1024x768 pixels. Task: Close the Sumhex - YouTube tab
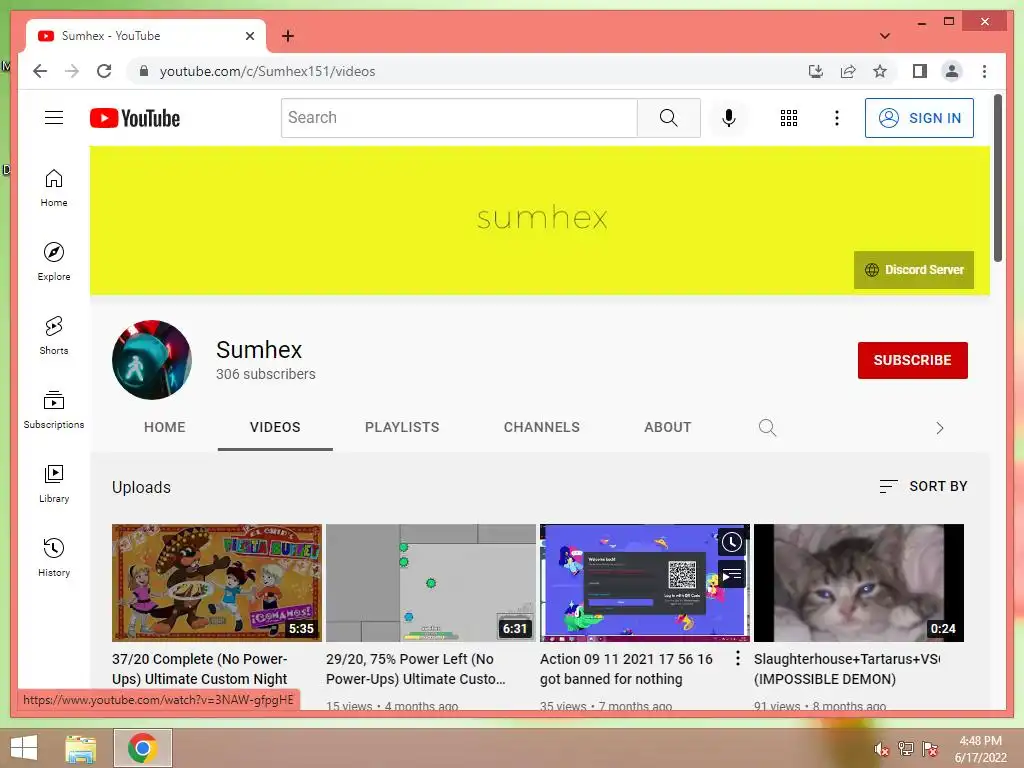[249, 36]
